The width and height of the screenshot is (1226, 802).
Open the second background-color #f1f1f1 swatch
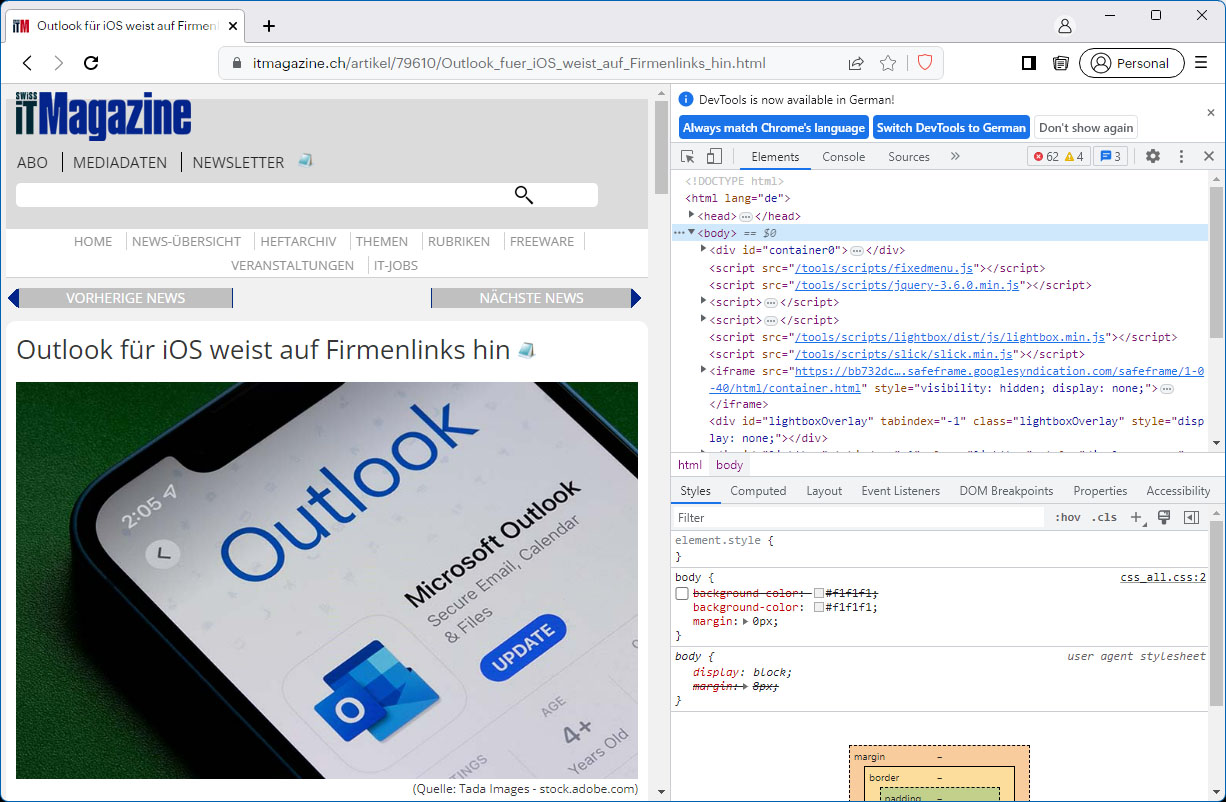(819, 607)
